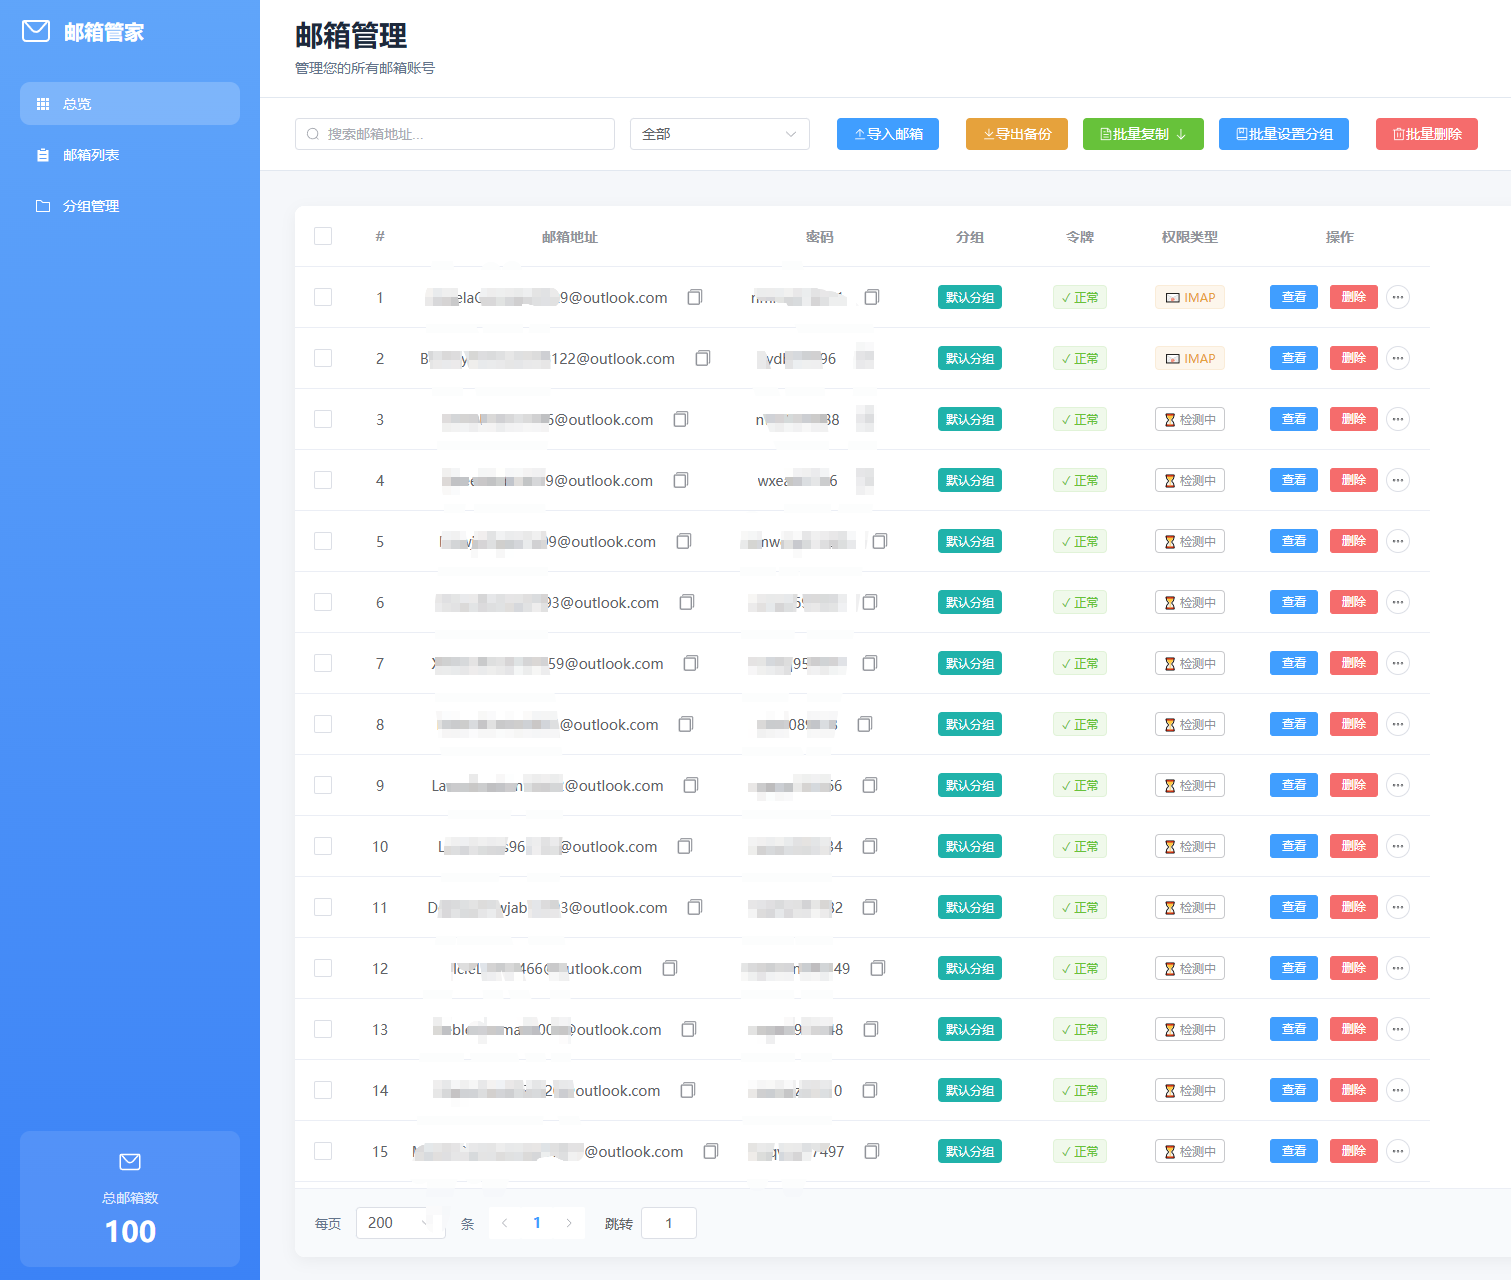Image resolution: width=1511 pixels, height=1280 pixels.
Task: Click the 跳转 page number input
Action: 669,1223
